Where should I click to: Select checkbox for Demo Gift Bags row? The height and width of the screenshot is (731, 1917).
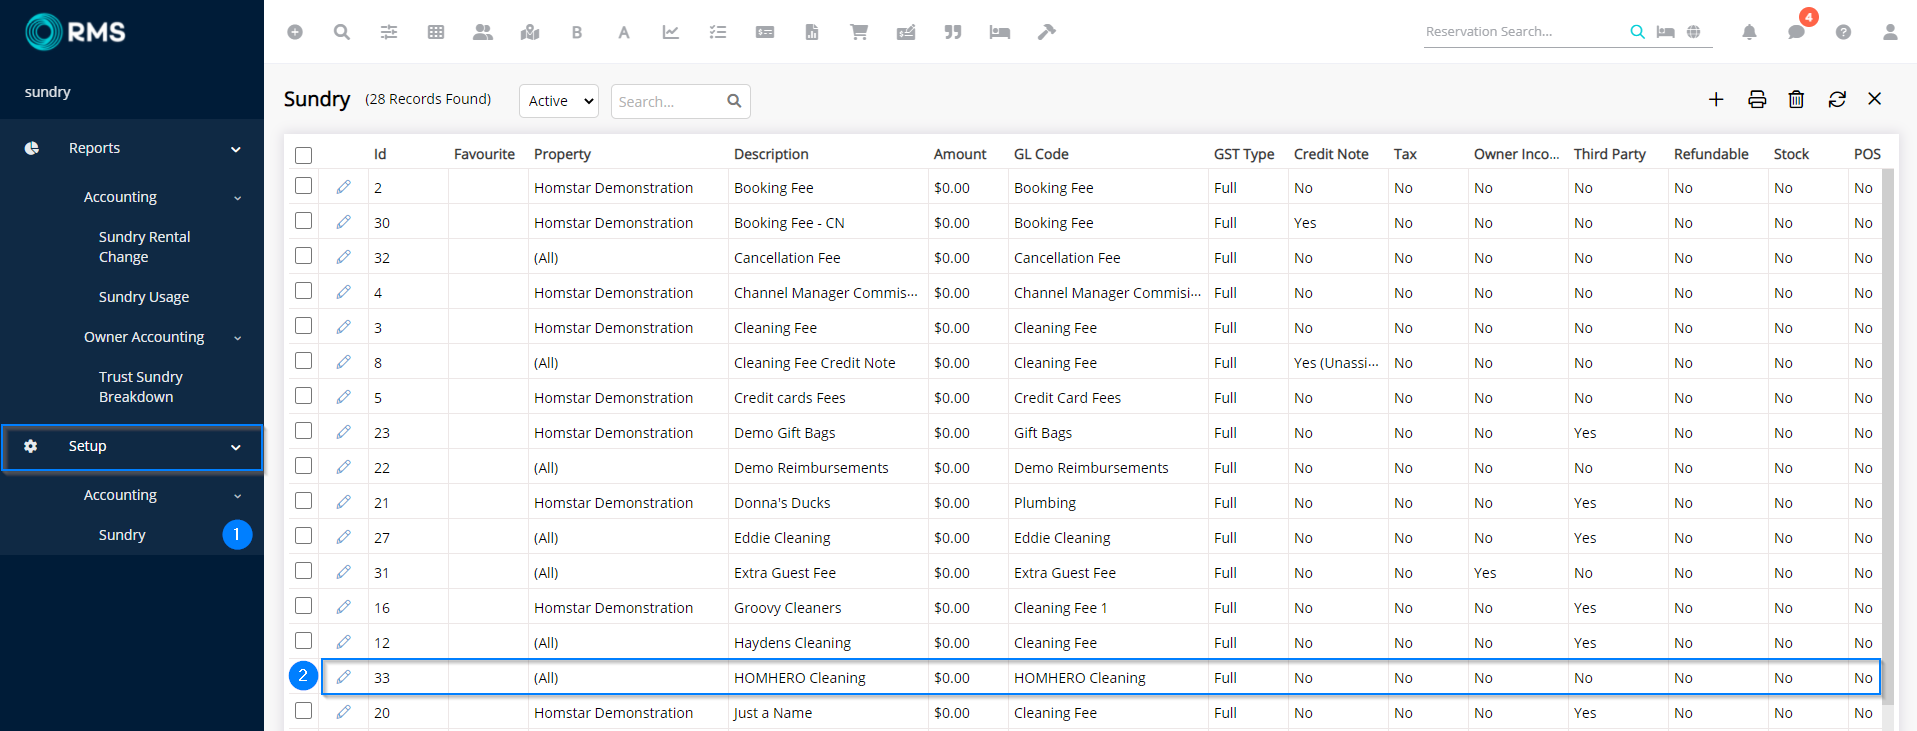point(304,431)
